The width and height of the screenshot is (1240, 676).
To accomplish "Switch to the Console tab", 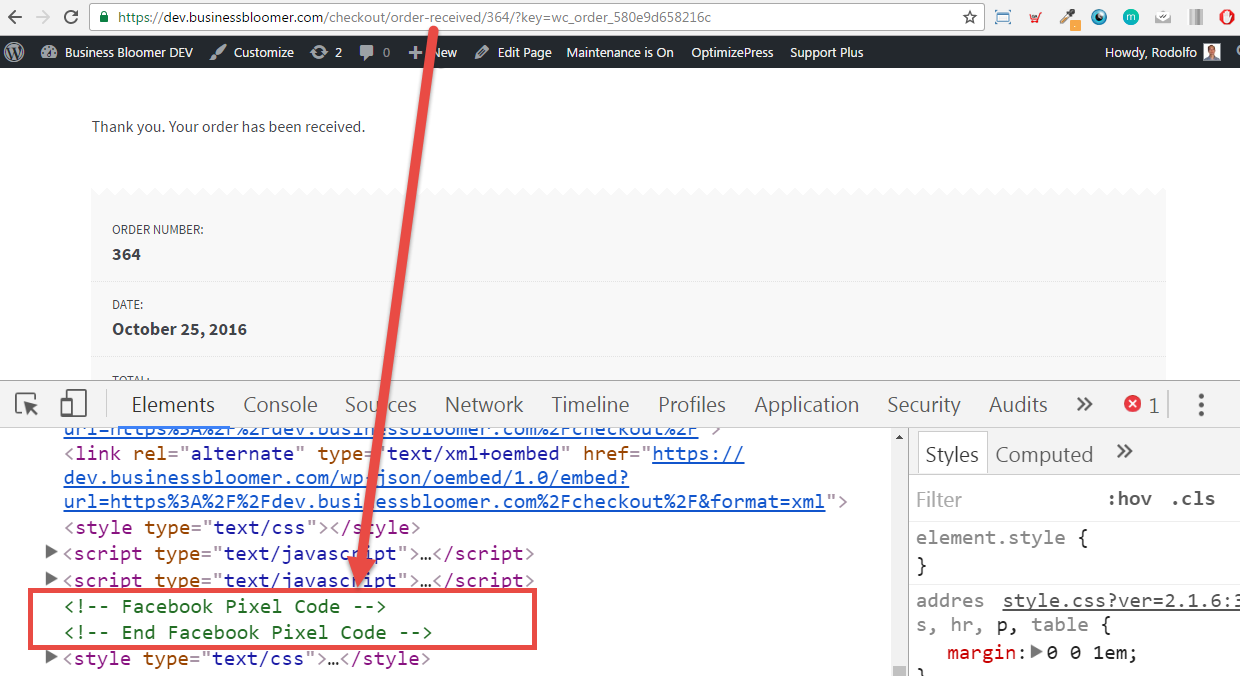I will (280, 405).
